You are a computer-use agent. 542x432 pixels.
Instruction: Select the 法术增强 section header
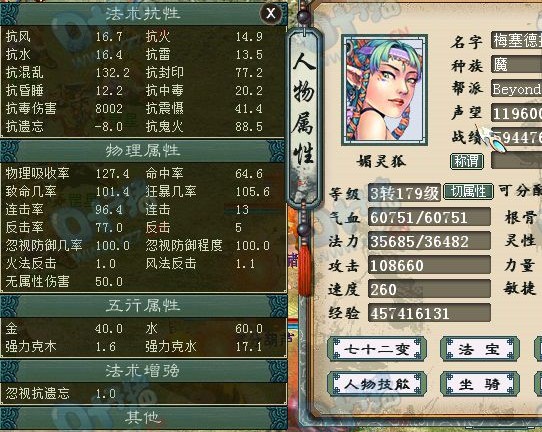coord(143,371)
